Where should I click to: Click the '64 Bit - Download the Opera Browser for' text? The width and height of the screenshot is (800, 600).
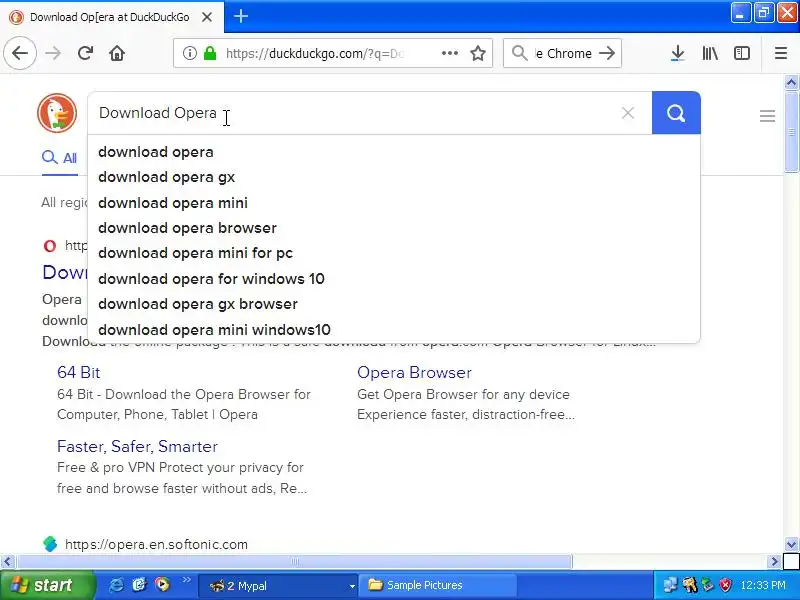[x=184, y=394]
